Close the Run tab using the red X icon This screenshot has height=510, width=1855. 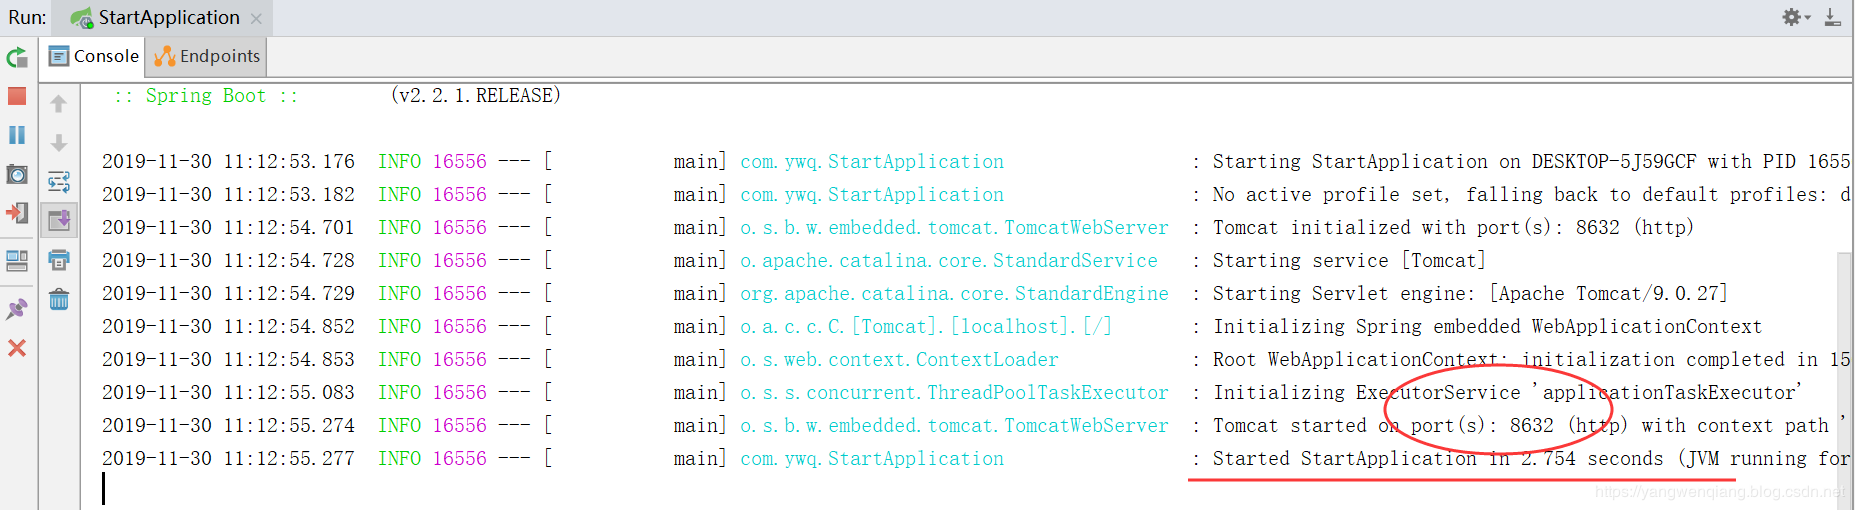[x=17, y=348]
